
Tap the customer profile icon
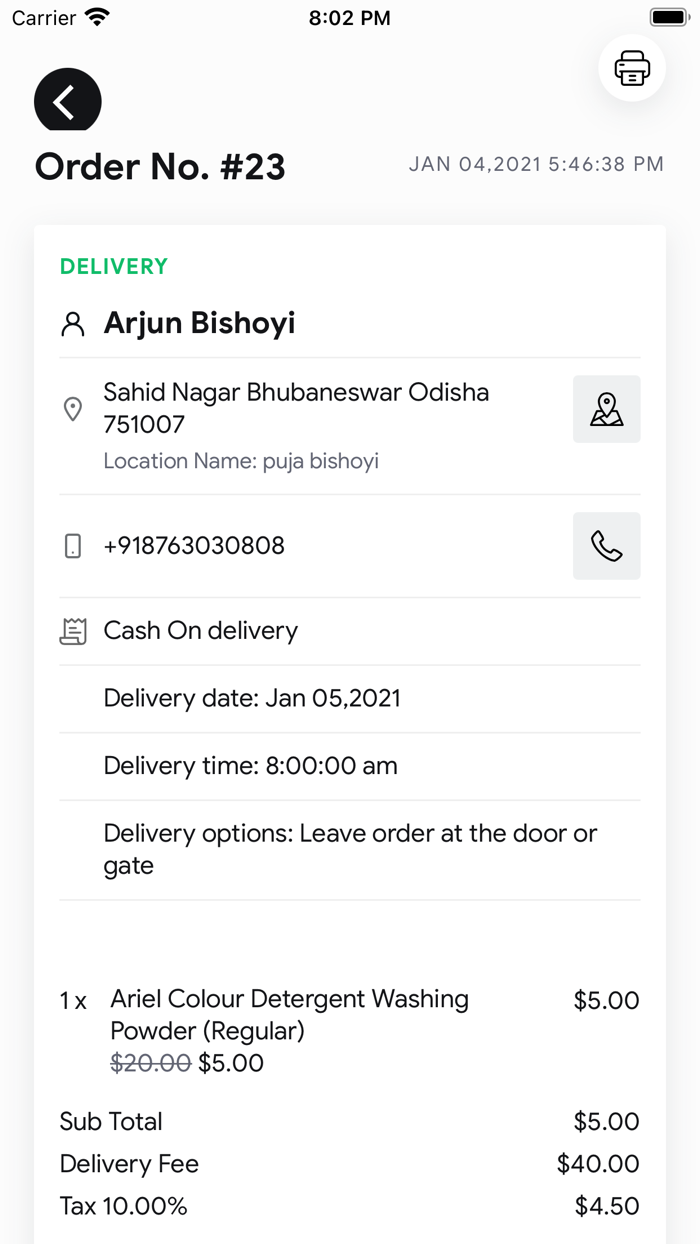pos(73,324)
